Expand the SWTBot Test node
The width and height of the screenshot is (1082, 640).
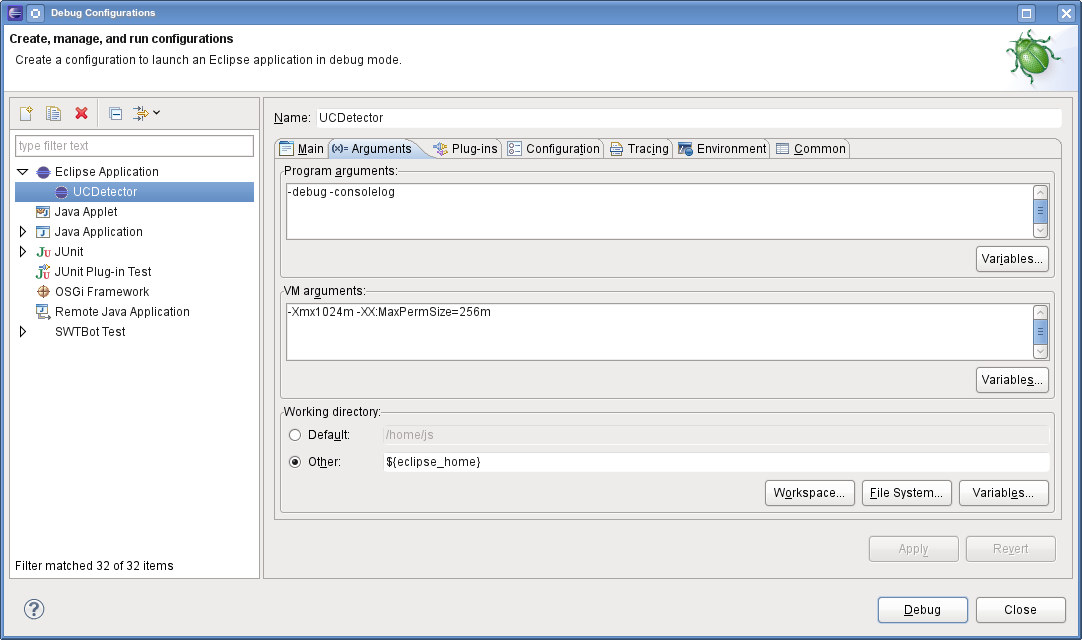click(x=23, y=332)
